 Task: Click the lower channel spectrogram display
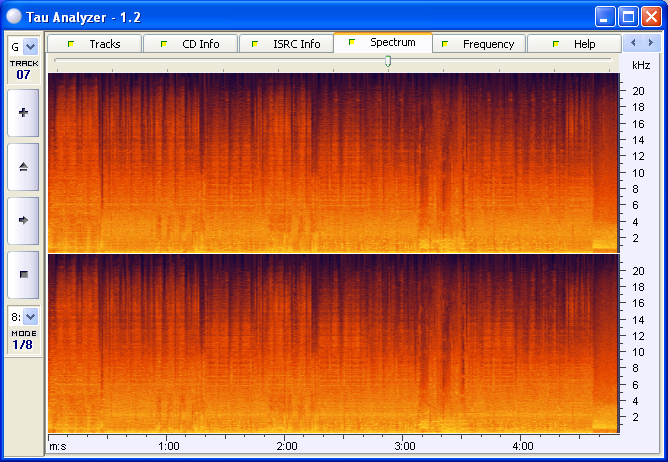click(333, 343)
